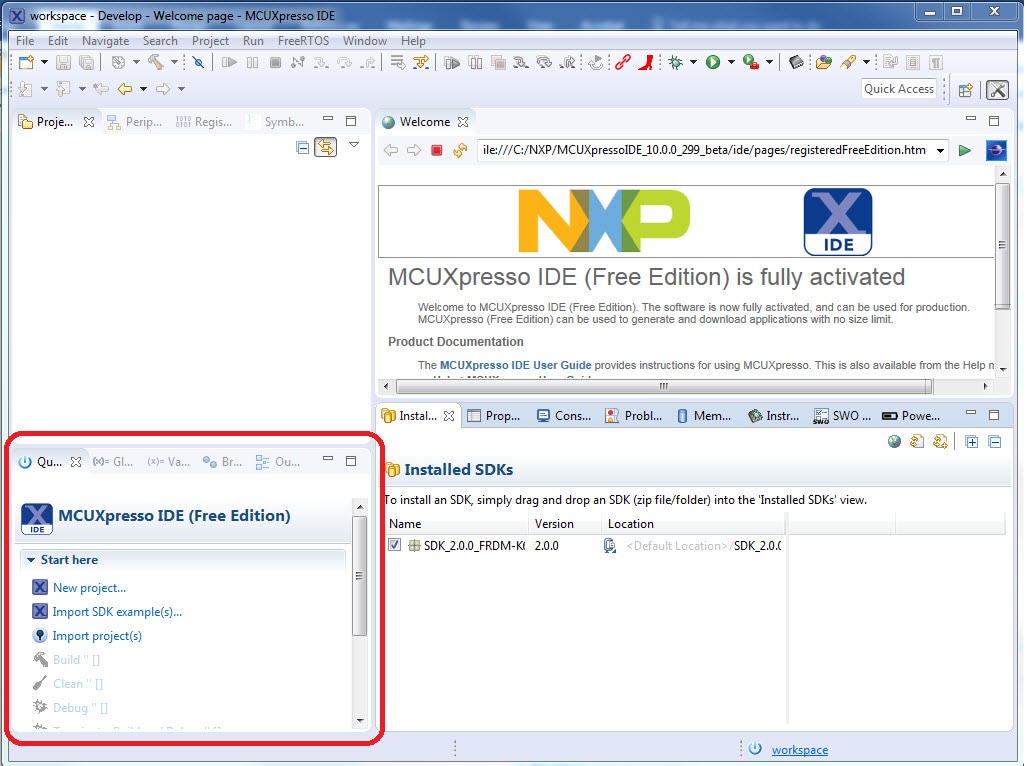Screen dimensions: 1027x766
Task: Switch to the Console tab
Action: (564, 416)
